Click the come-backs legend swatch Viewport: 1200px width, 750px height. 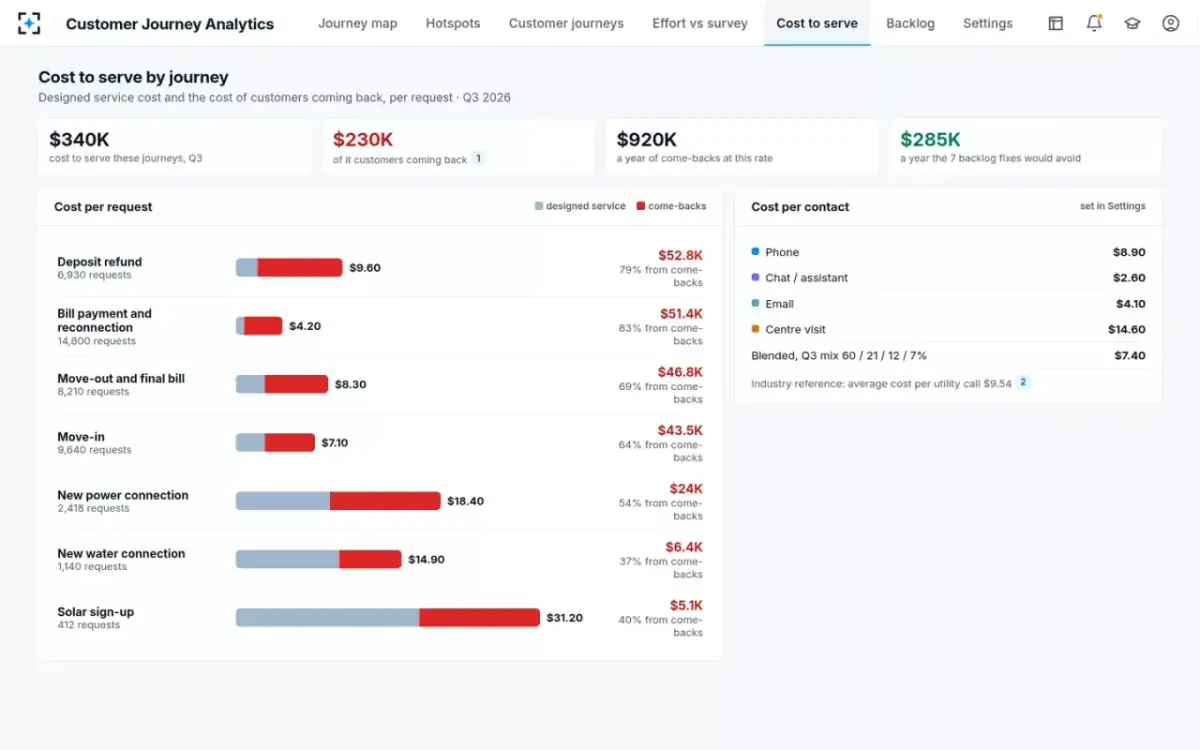pos(640,206)
